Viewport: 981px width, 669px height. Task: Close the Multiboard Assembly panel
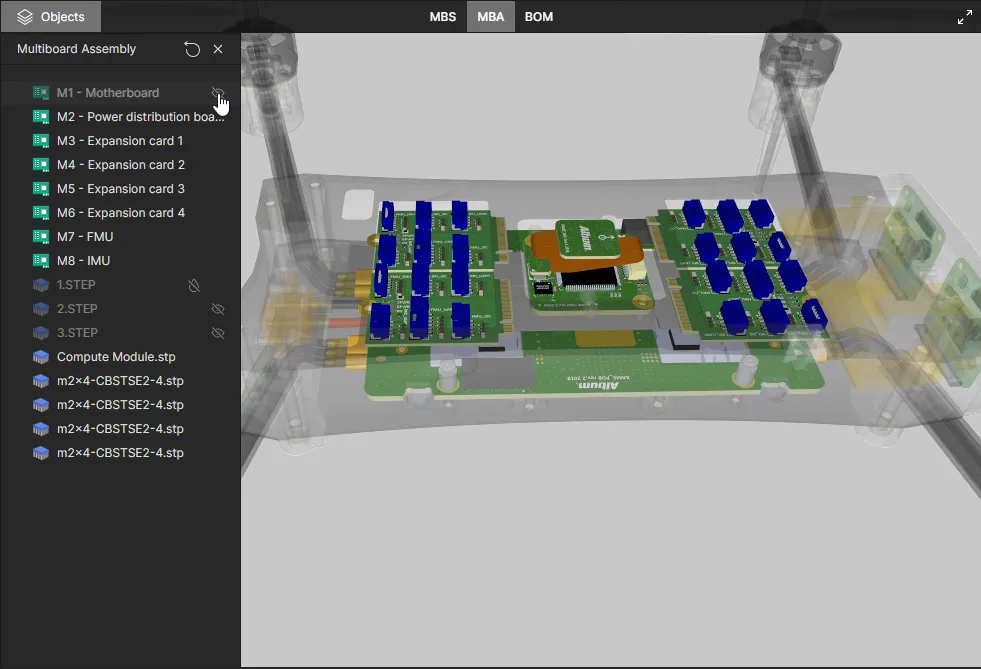[x=218, y=49]
